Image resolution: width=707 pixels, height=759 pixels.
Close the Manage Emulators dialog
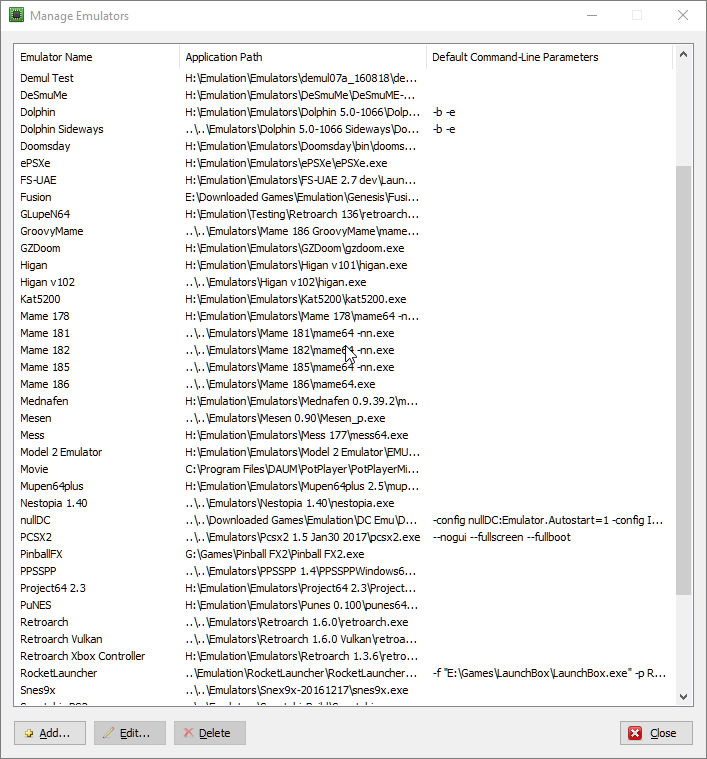coord(656,733)
